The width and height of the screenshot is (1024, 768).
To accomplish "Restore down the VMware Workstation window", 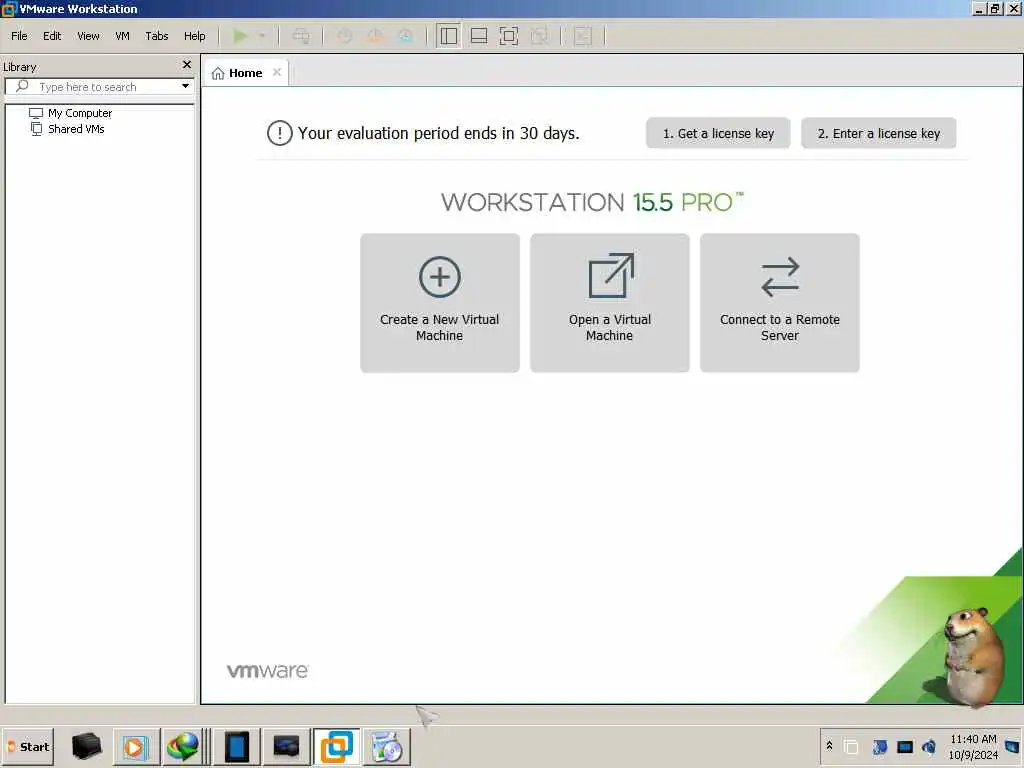I will 995,8.
